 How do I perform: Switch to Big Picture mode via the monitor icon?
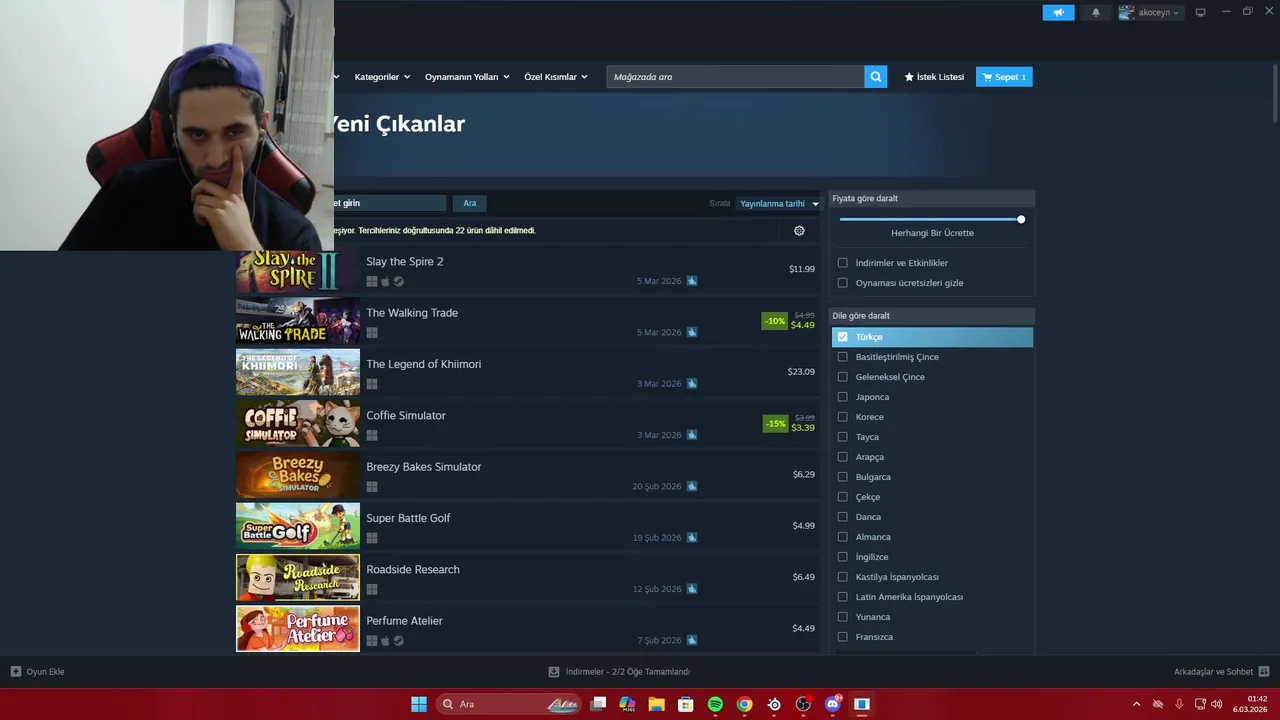coord(1201,13)
